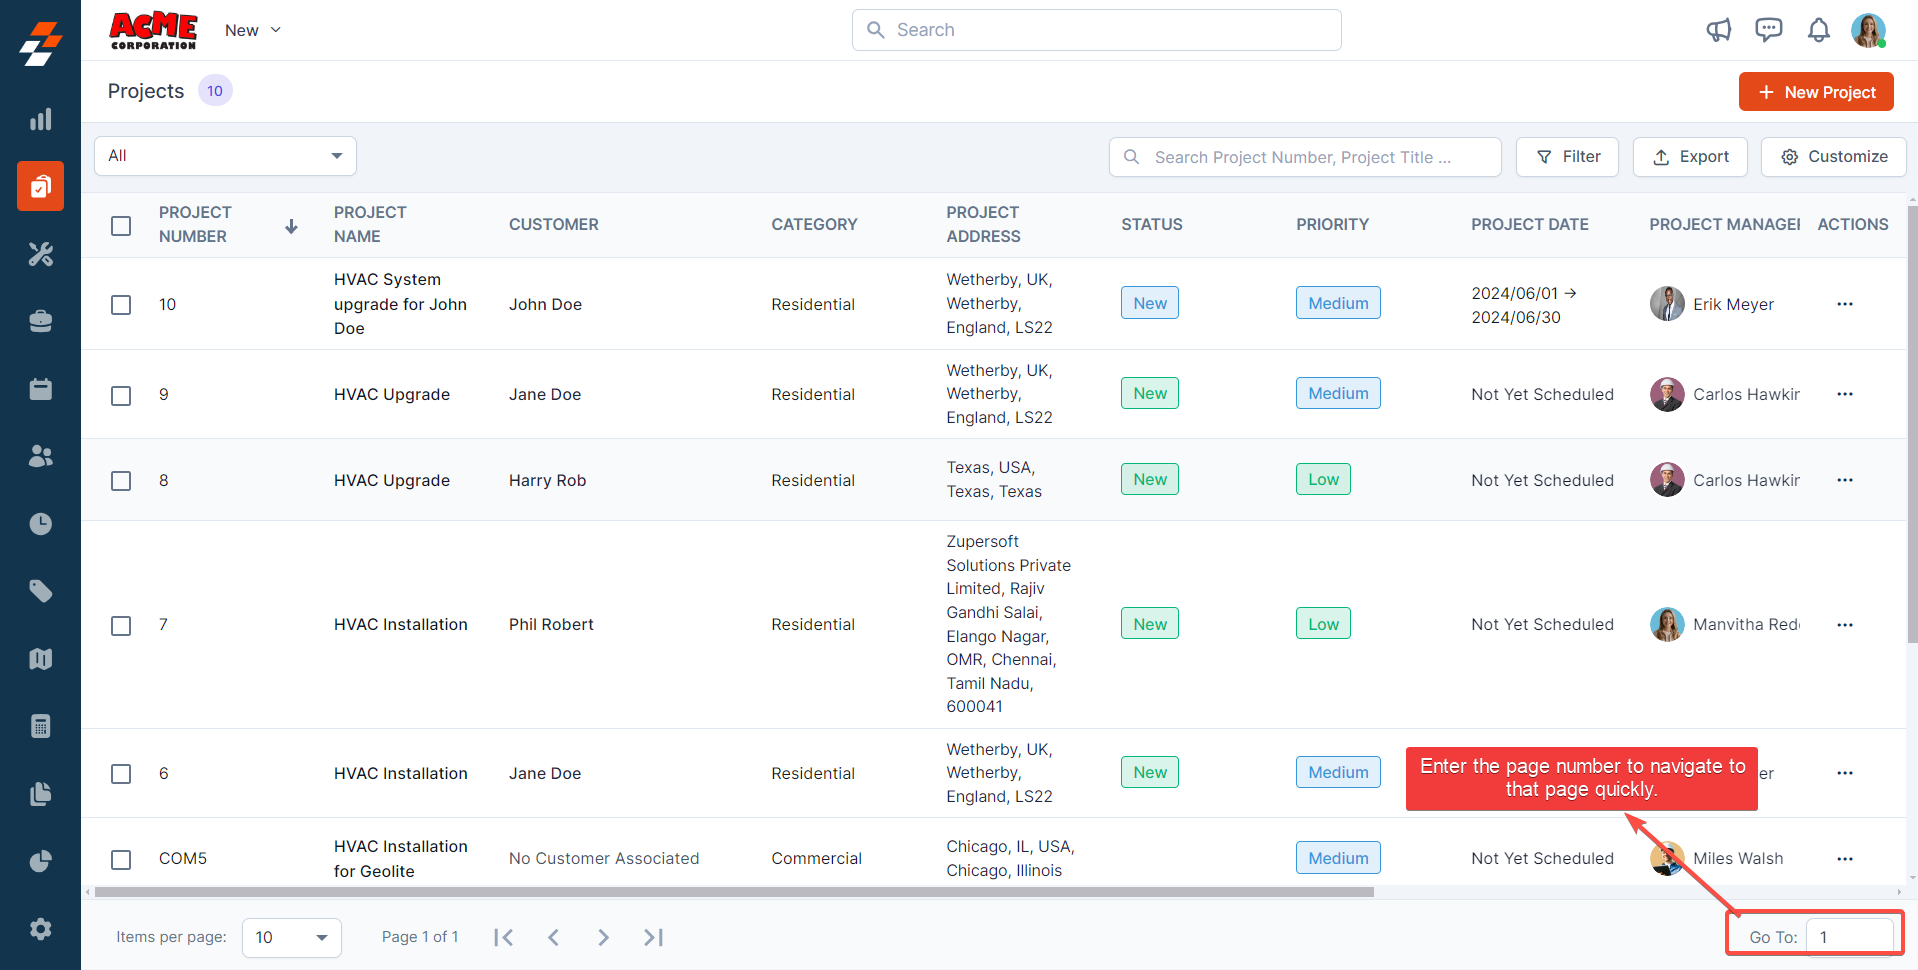Expand the All projects view dropdown
Viewport: 1918px width, 970px height.
[225, 156]
